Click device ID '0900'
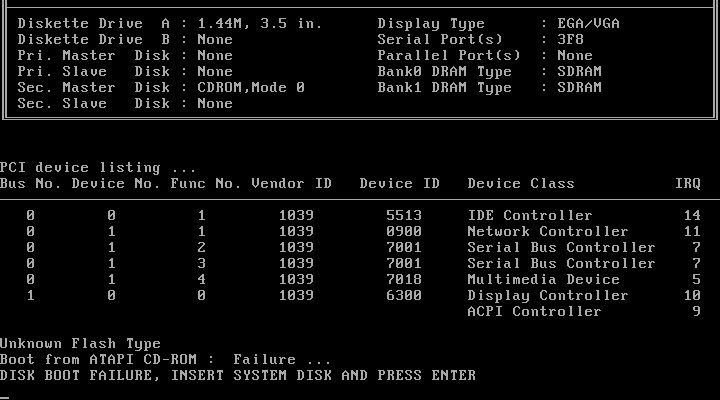The height and width of the screenshot is (400, 720). (404, 231)
